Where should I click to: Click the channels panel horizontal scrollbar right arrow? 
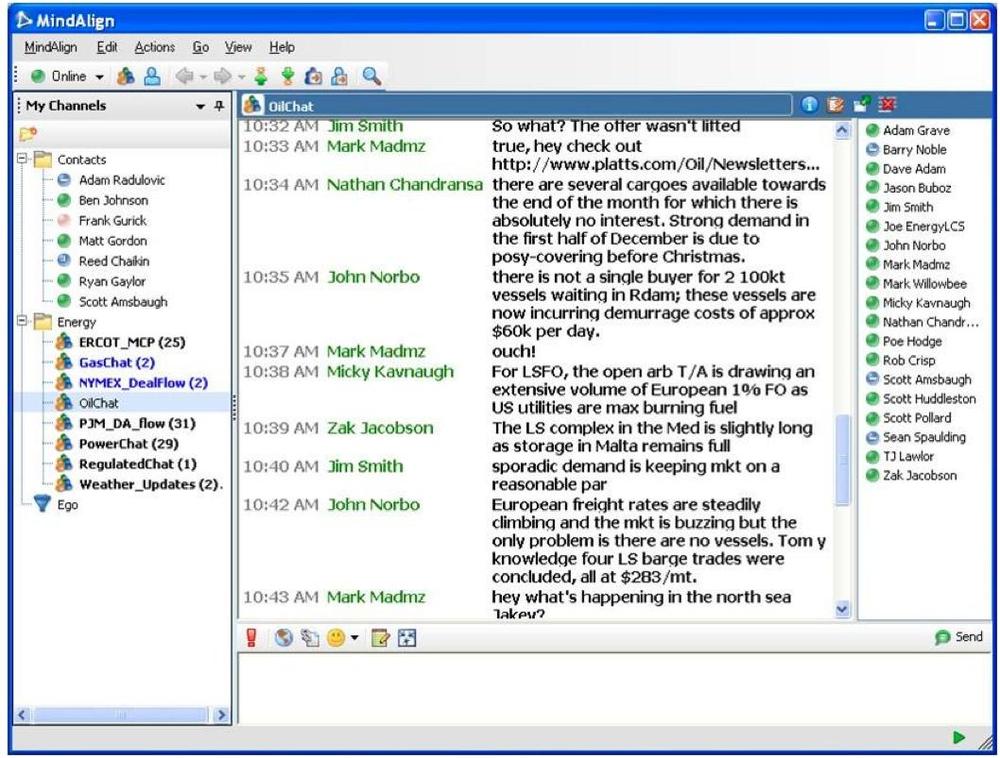(x=221, y=715)
